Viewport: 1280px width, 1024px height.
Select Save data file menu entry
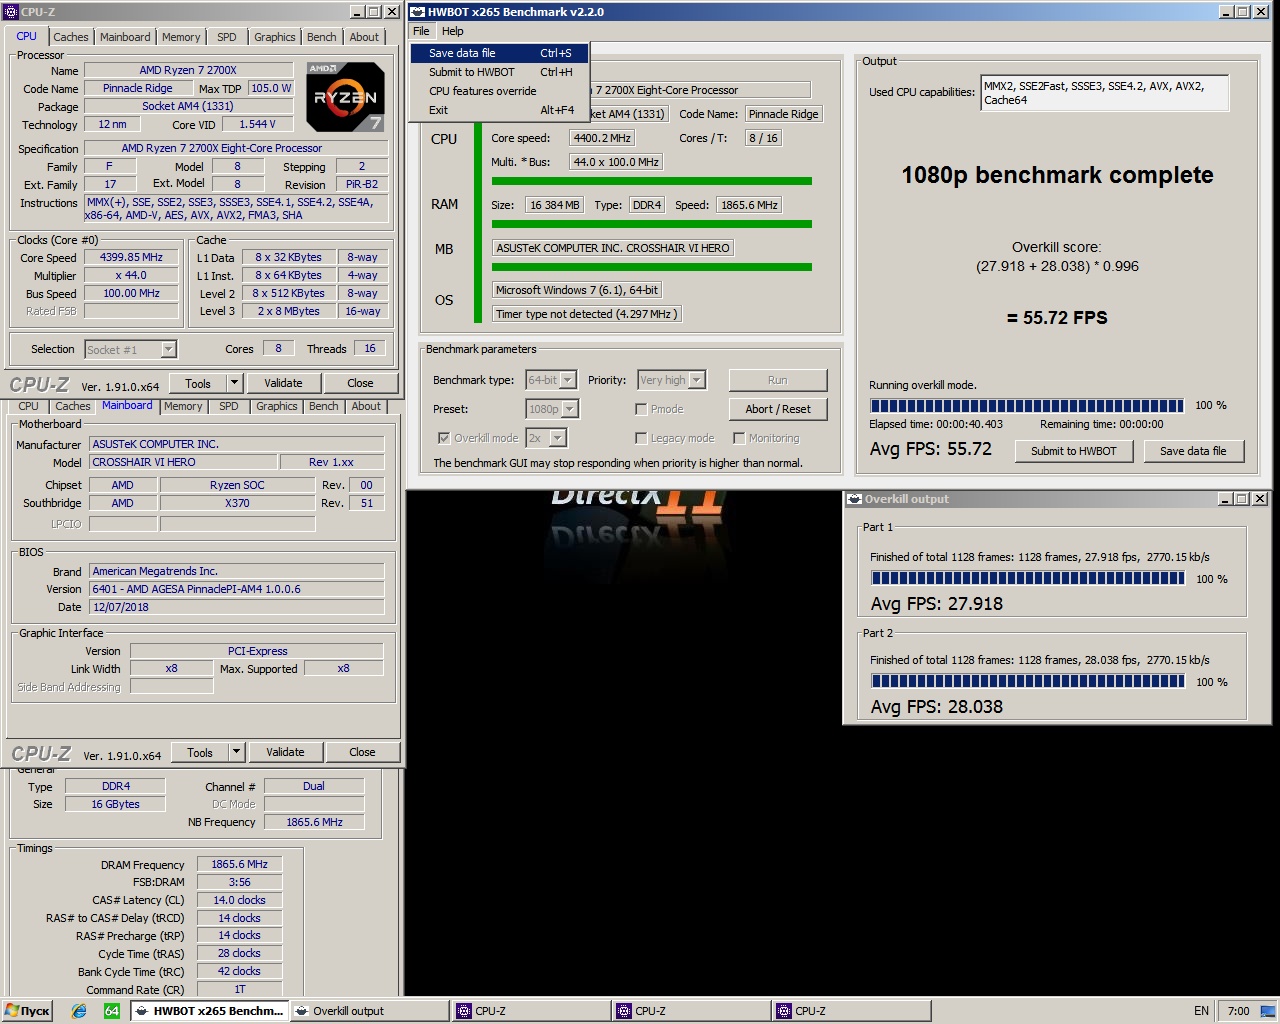(x=499, y=53)
